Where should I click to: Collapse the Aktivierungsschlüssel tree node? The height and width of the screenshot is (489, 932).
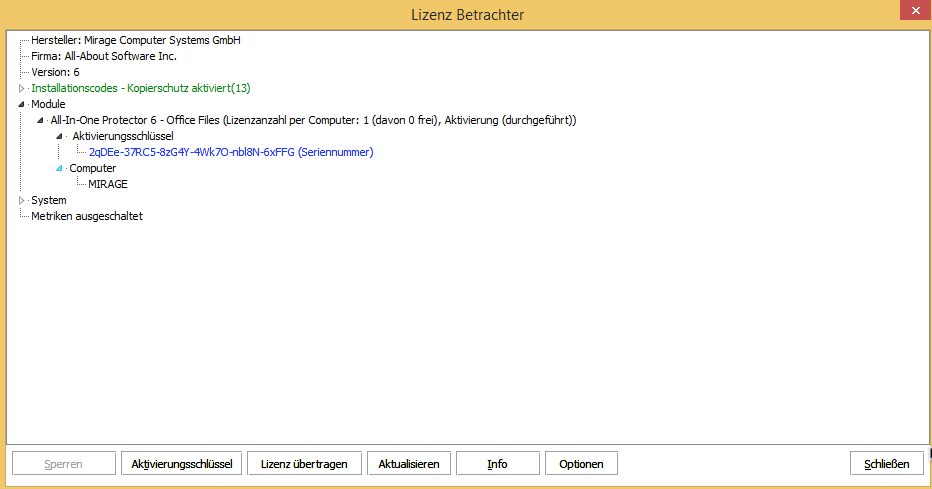pyautogui.click(x=59, y=136)
